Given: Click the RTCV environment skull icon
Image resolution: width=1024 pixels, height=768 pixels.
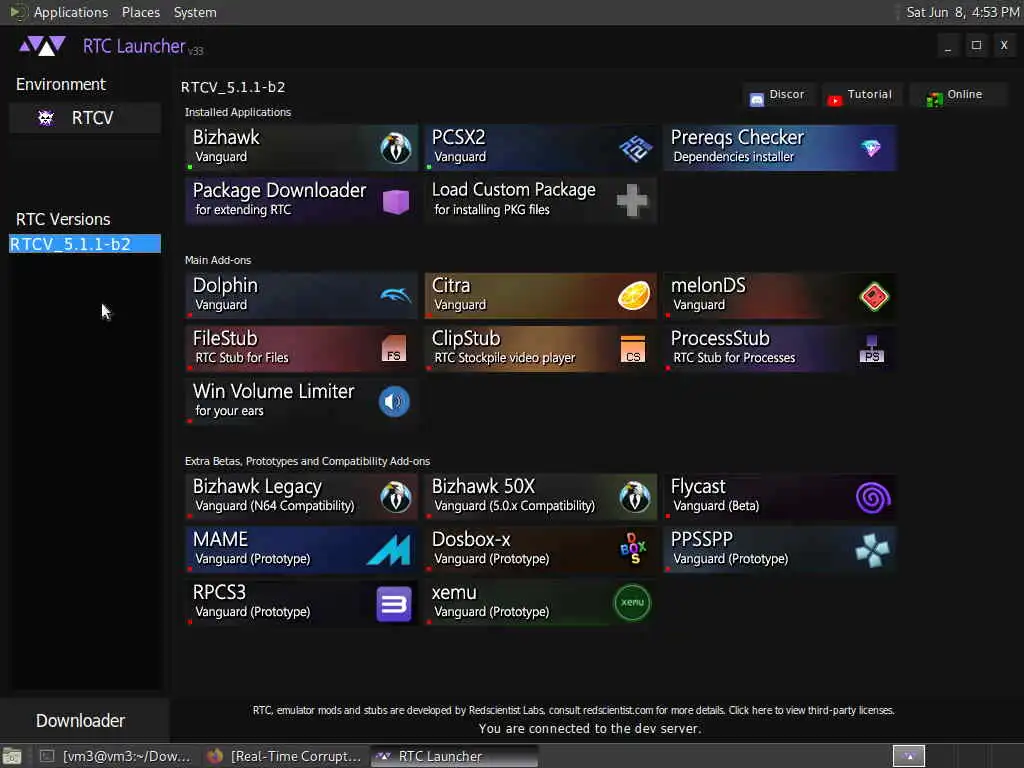Looking at the screenshot, I should click(46, 118).
